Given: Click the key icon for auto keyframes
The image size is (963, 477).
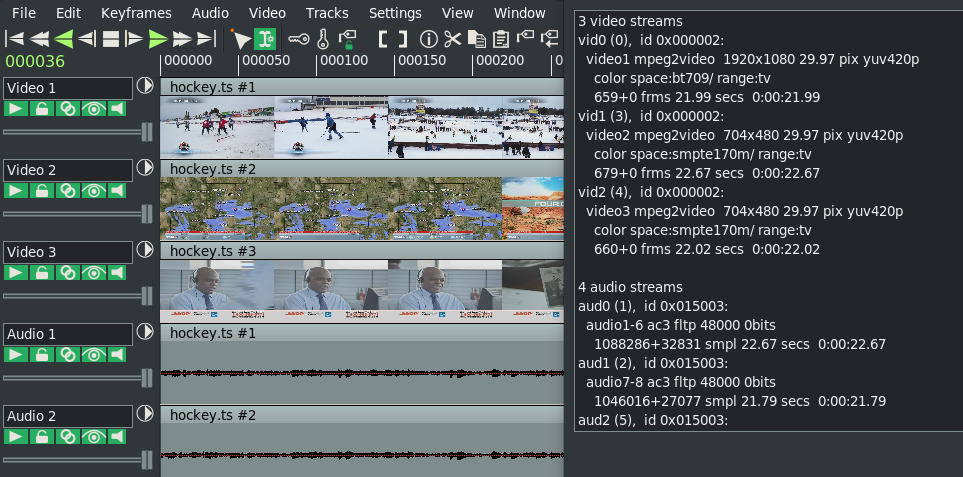Looking at the screenshot, I should (x=298, y=39).
